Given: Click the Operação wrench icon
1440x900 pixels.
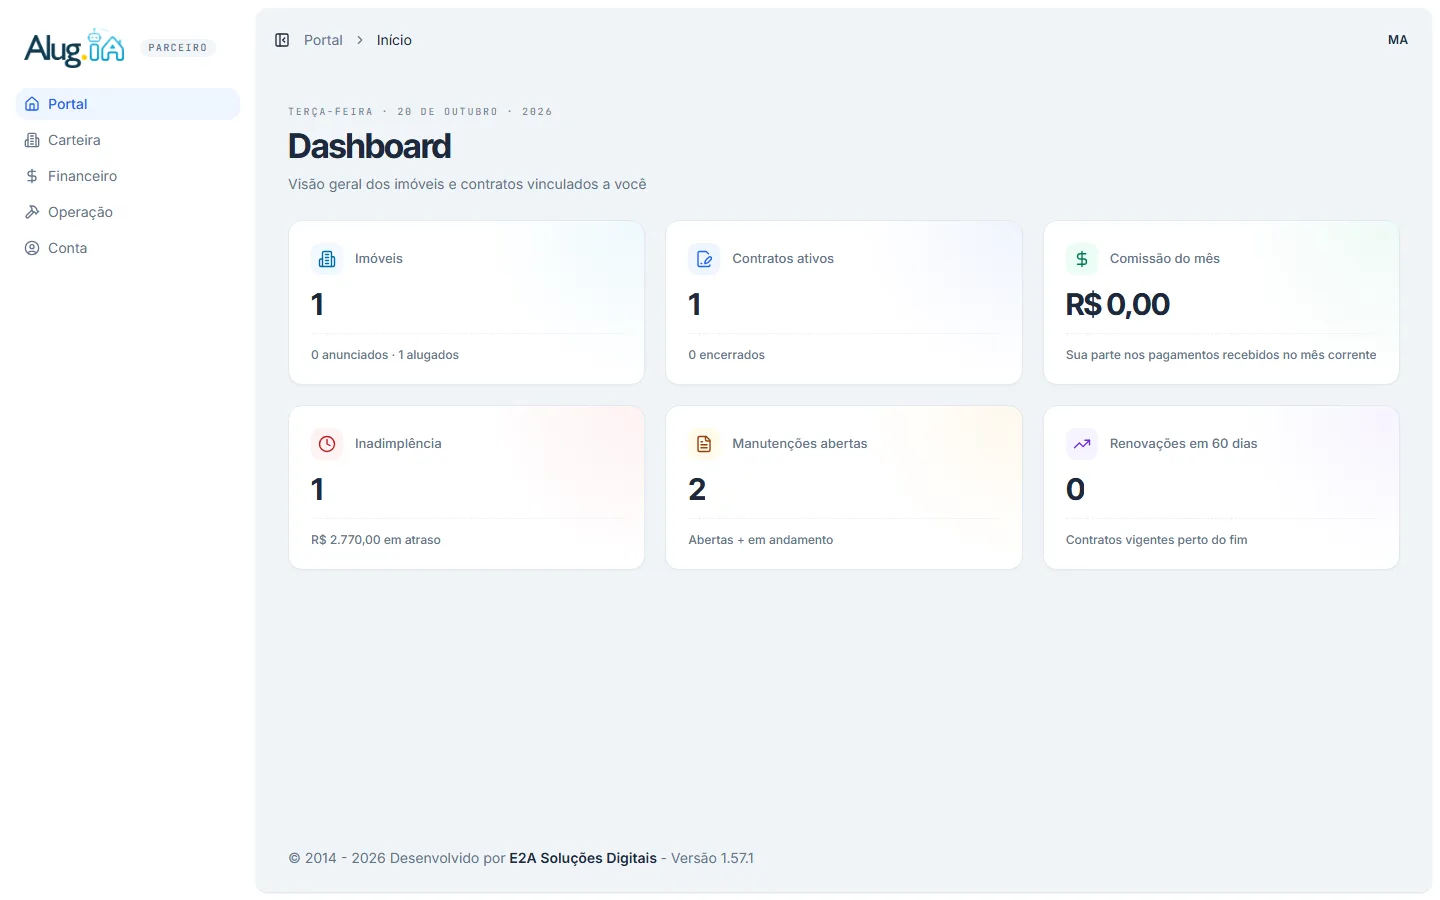Looking at the screenshot, I should point(32,212).
